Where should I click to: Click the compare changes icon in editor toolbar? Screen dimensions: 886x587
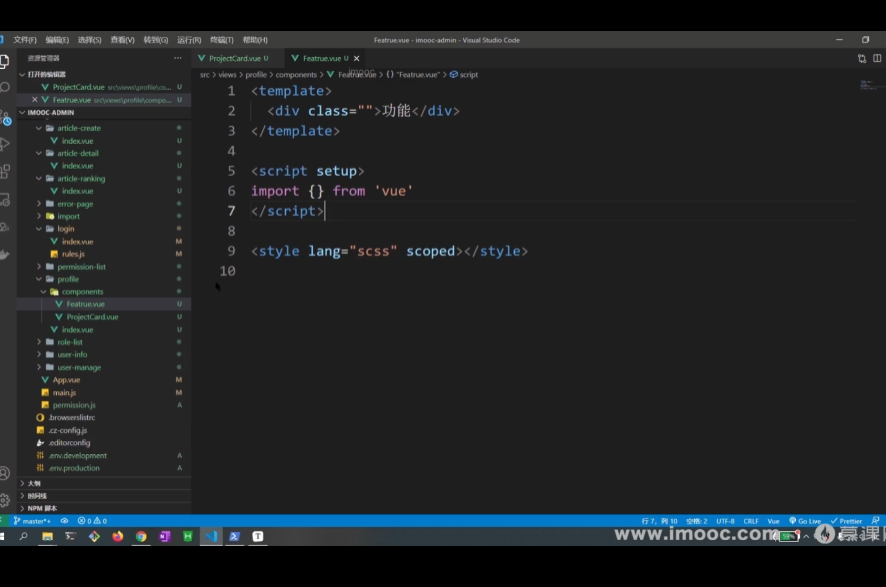coord(862,58)
